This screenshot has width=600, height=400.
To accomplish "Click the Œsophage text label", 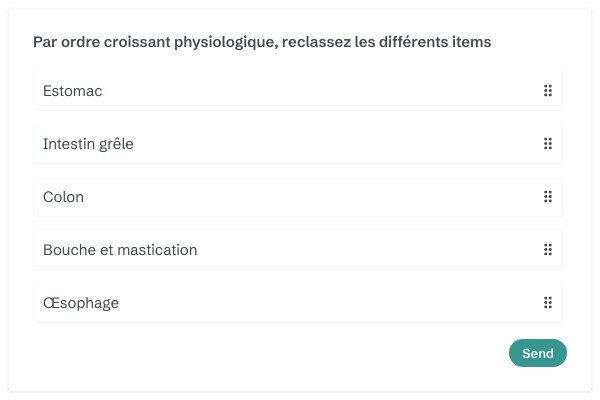I will click(x=81, y=303).
